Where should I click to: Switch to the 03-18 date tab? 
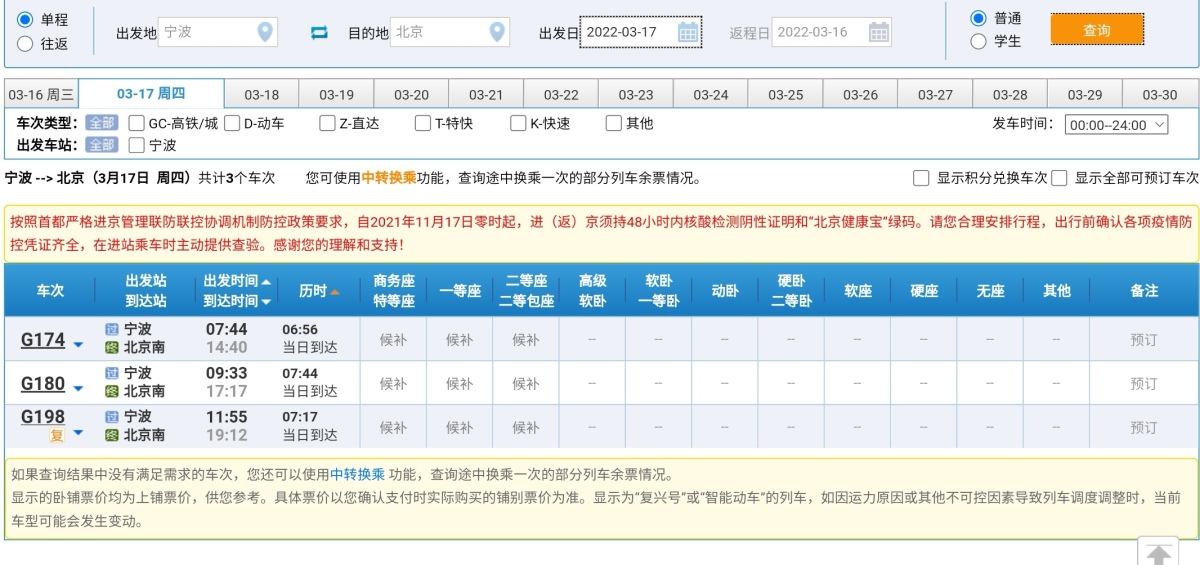[x=261, y=95]
